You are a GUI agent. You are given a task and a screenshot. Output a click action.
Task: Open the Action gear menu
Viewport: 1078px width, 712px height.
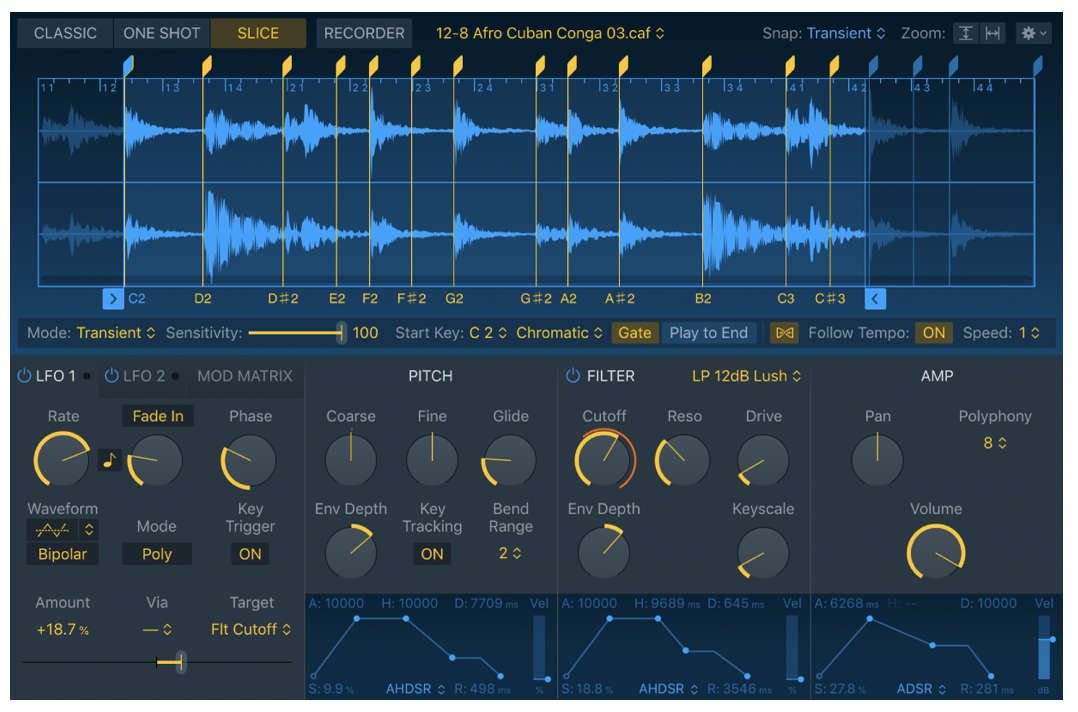click(x=1034, y=33)
